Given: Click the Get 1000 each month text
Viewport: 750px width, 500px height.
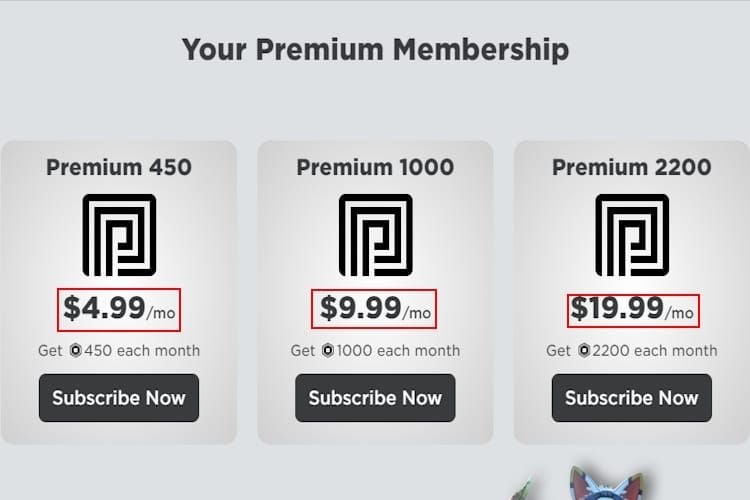Looking at the screenshot, I should [375, 351].
